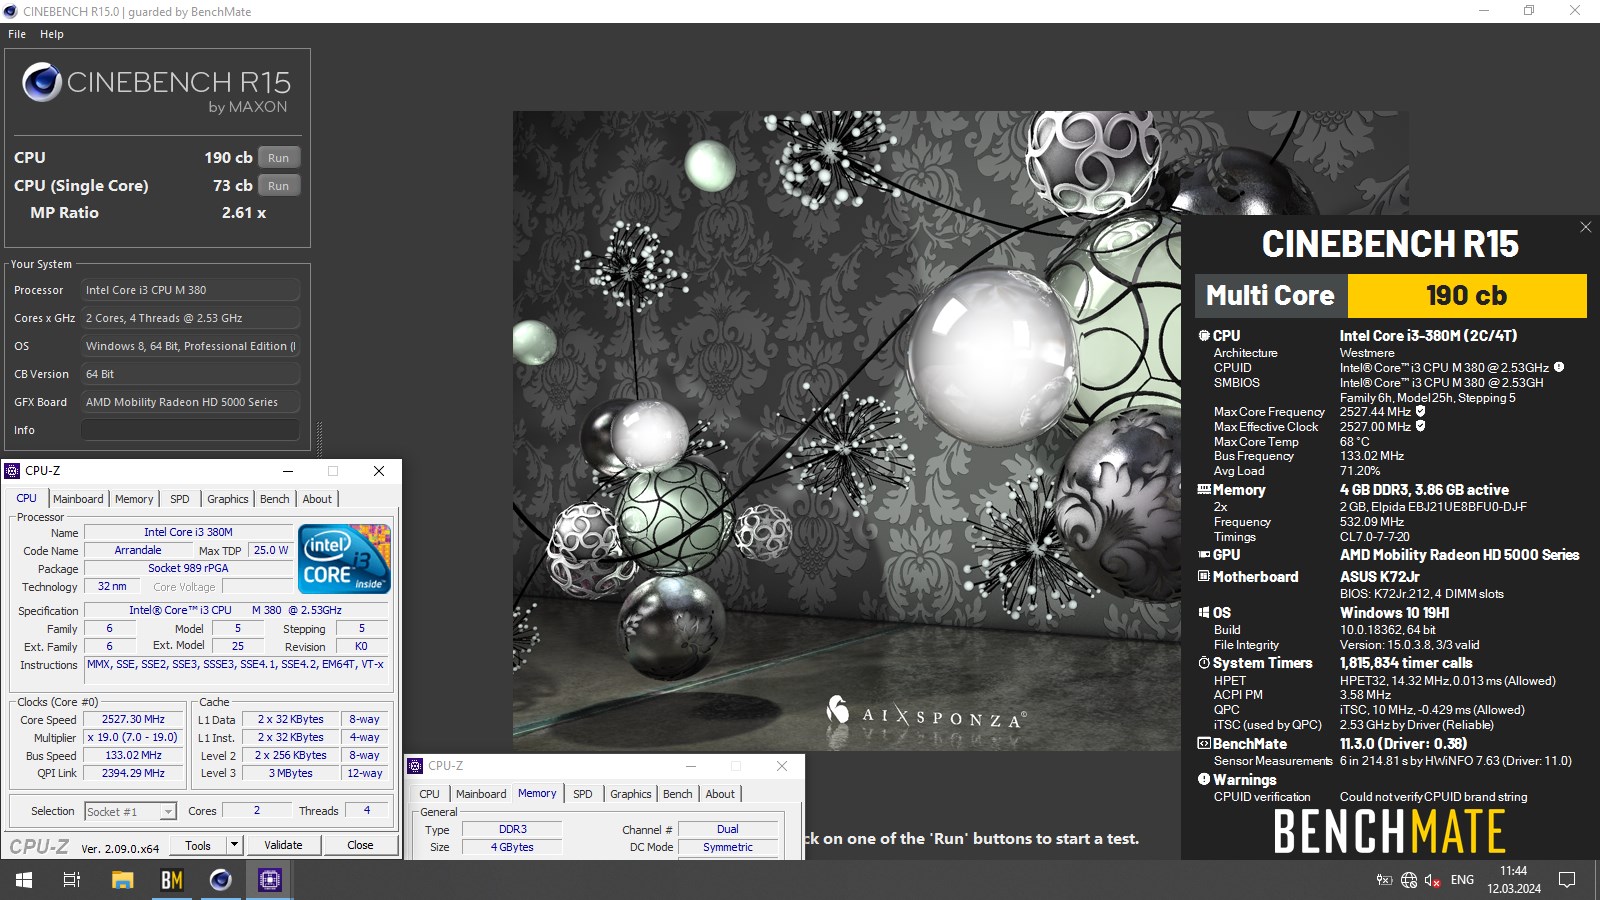
Task: Click the network status tray icon
Action: pos(1409,880)
